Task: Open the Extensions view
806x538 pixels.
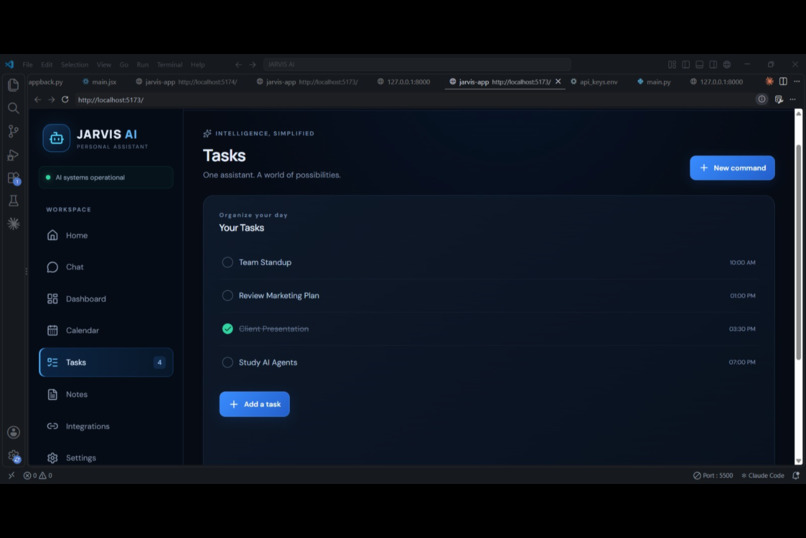Action: pyautogui.click(x=13, y=178)
